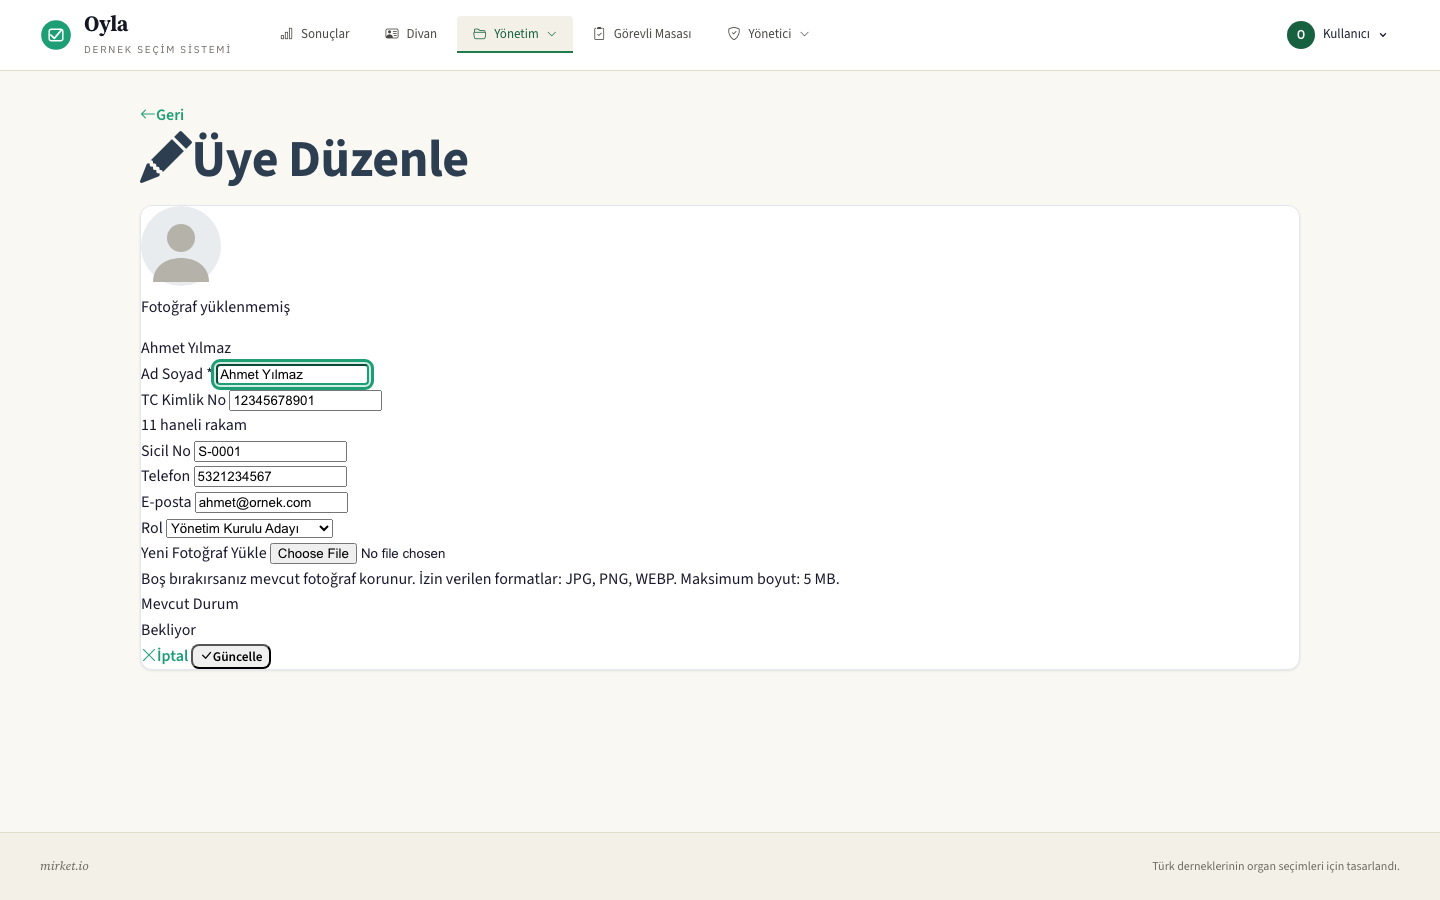Open the Sonuçlar results page
Screen dimensions: 1440x900
click(315, 34)
